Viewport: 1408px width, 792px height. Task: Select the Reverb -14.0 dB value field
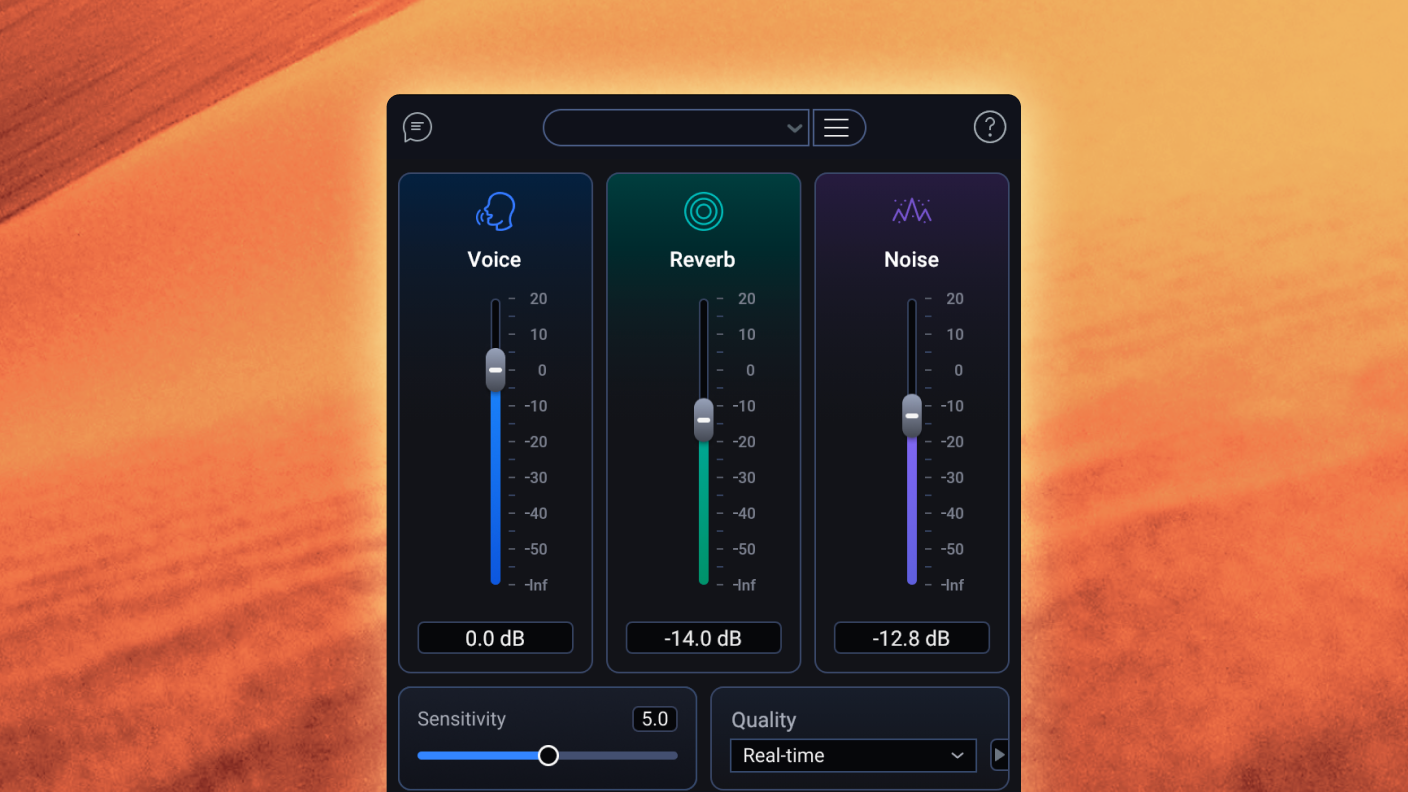click(x=703, y=638)
